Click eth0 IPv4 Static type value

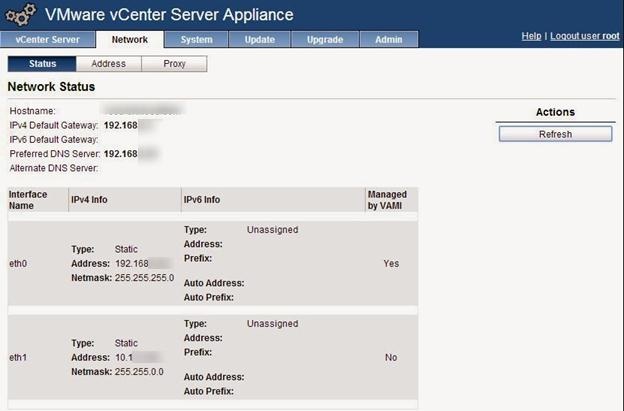pyautogui.click(x=126, y=249)
